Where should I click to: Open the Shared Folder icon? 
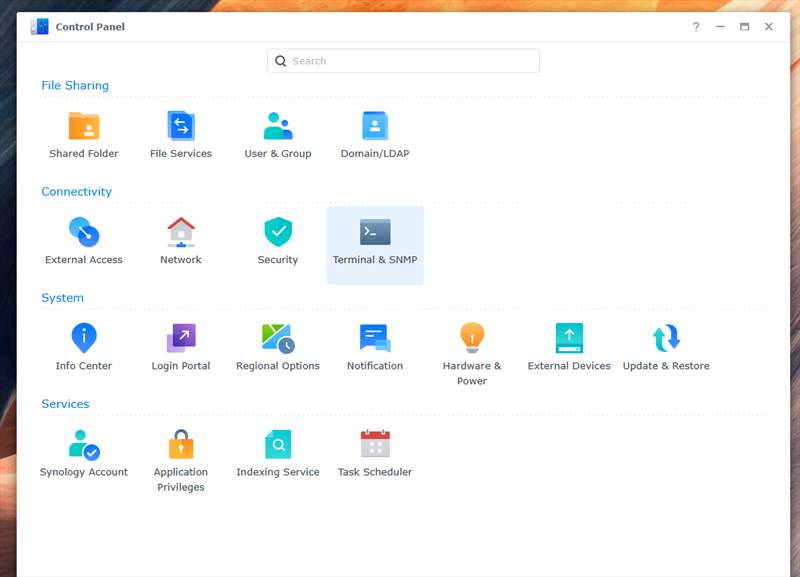tap(84, 126)
